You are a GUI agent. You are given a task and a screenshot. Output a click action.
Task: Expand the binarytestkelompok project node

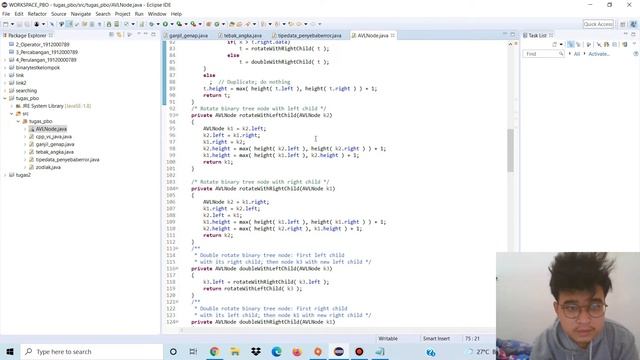coord(5,68)
